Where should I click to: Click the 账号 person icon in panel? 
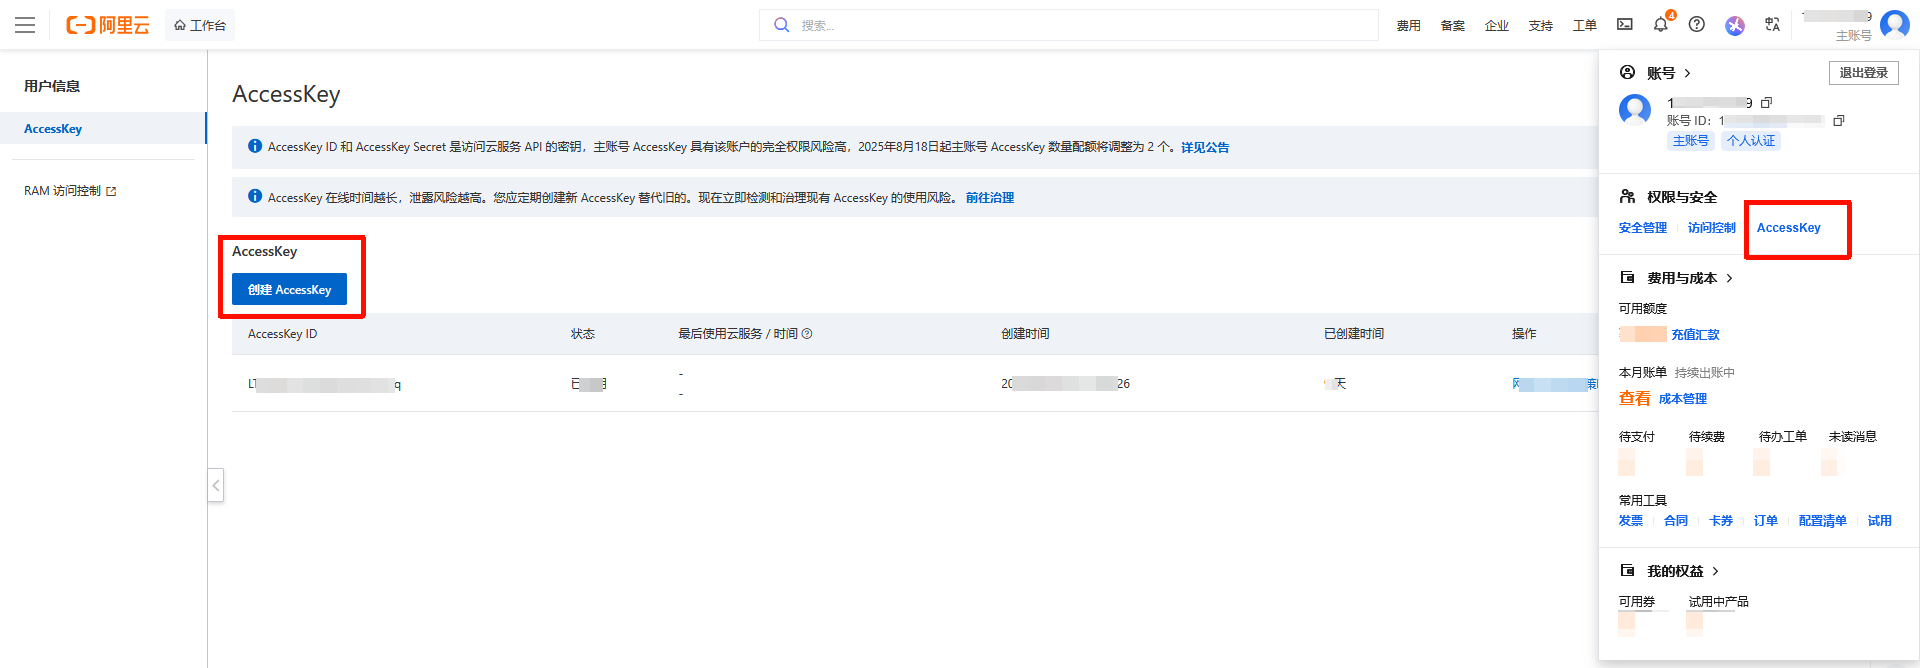1627,72
